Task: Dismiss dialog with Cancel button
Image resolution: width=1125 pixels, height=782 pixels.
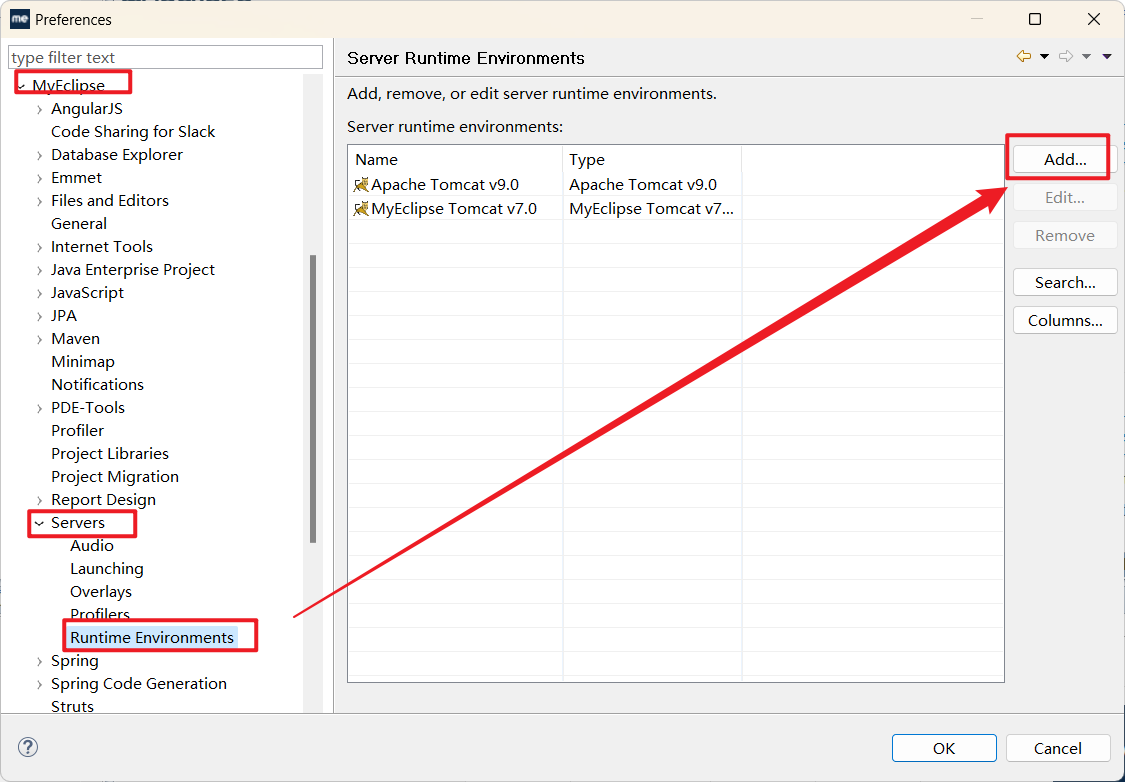Action: pos(1058,748)
